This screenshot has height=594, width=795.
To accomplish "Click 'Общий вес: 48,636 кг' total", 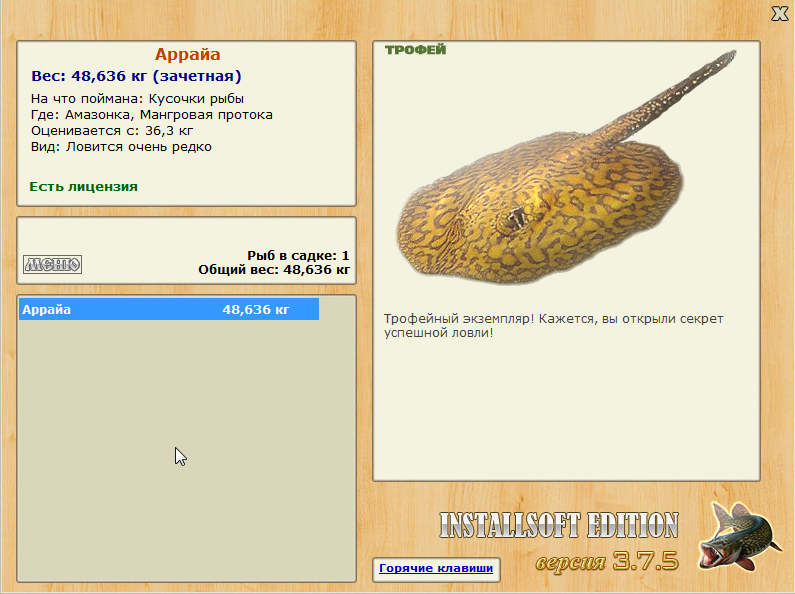I will pos(274,270).
